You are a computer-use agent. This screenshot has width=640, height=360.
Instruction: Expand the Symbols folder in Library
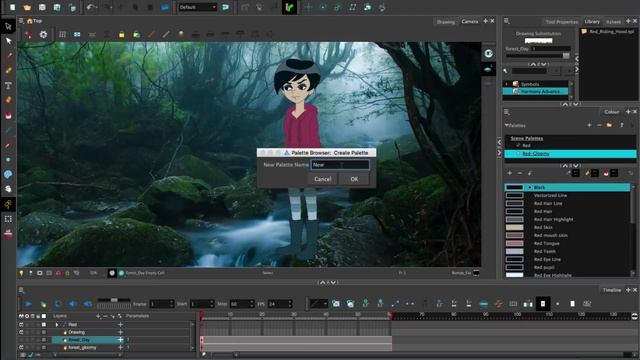(x=507, y=84)
